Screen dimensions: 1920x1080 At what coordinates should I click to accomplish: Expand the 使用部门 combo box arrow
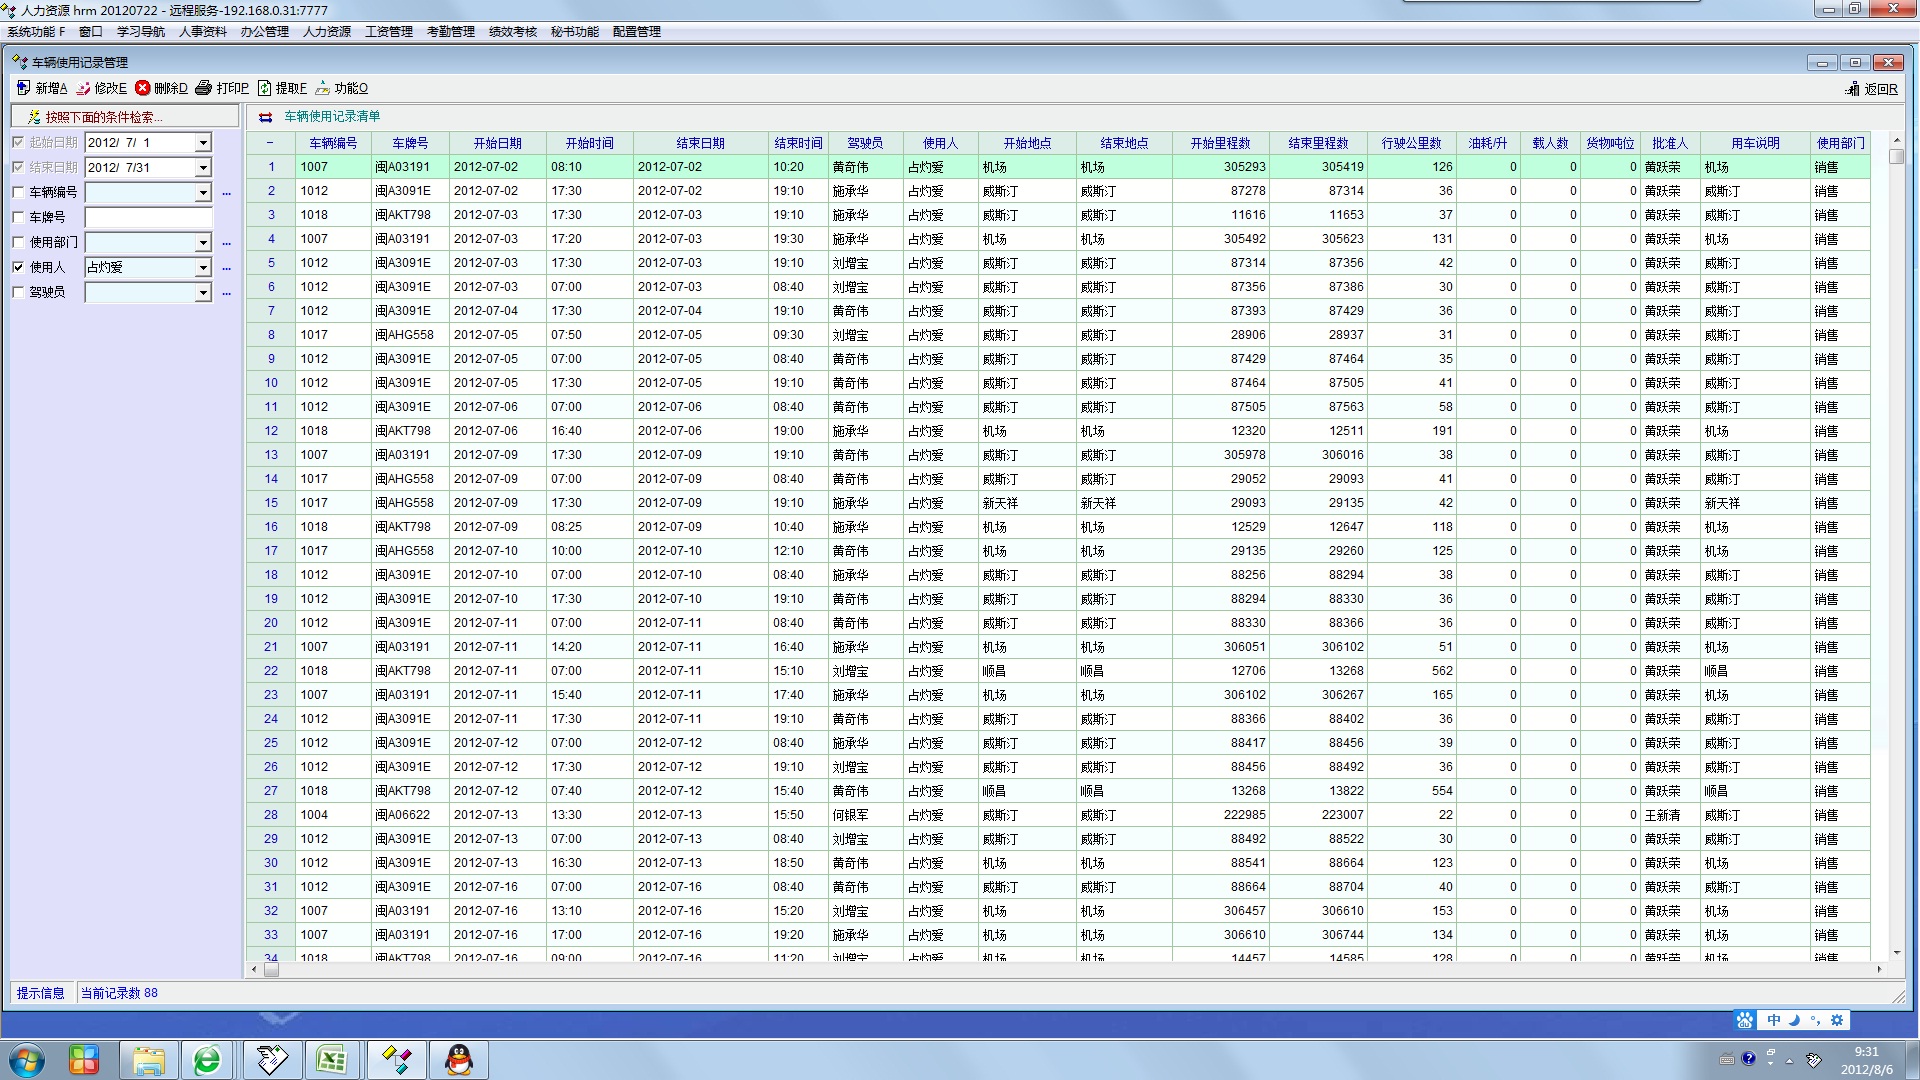(203, 242)
